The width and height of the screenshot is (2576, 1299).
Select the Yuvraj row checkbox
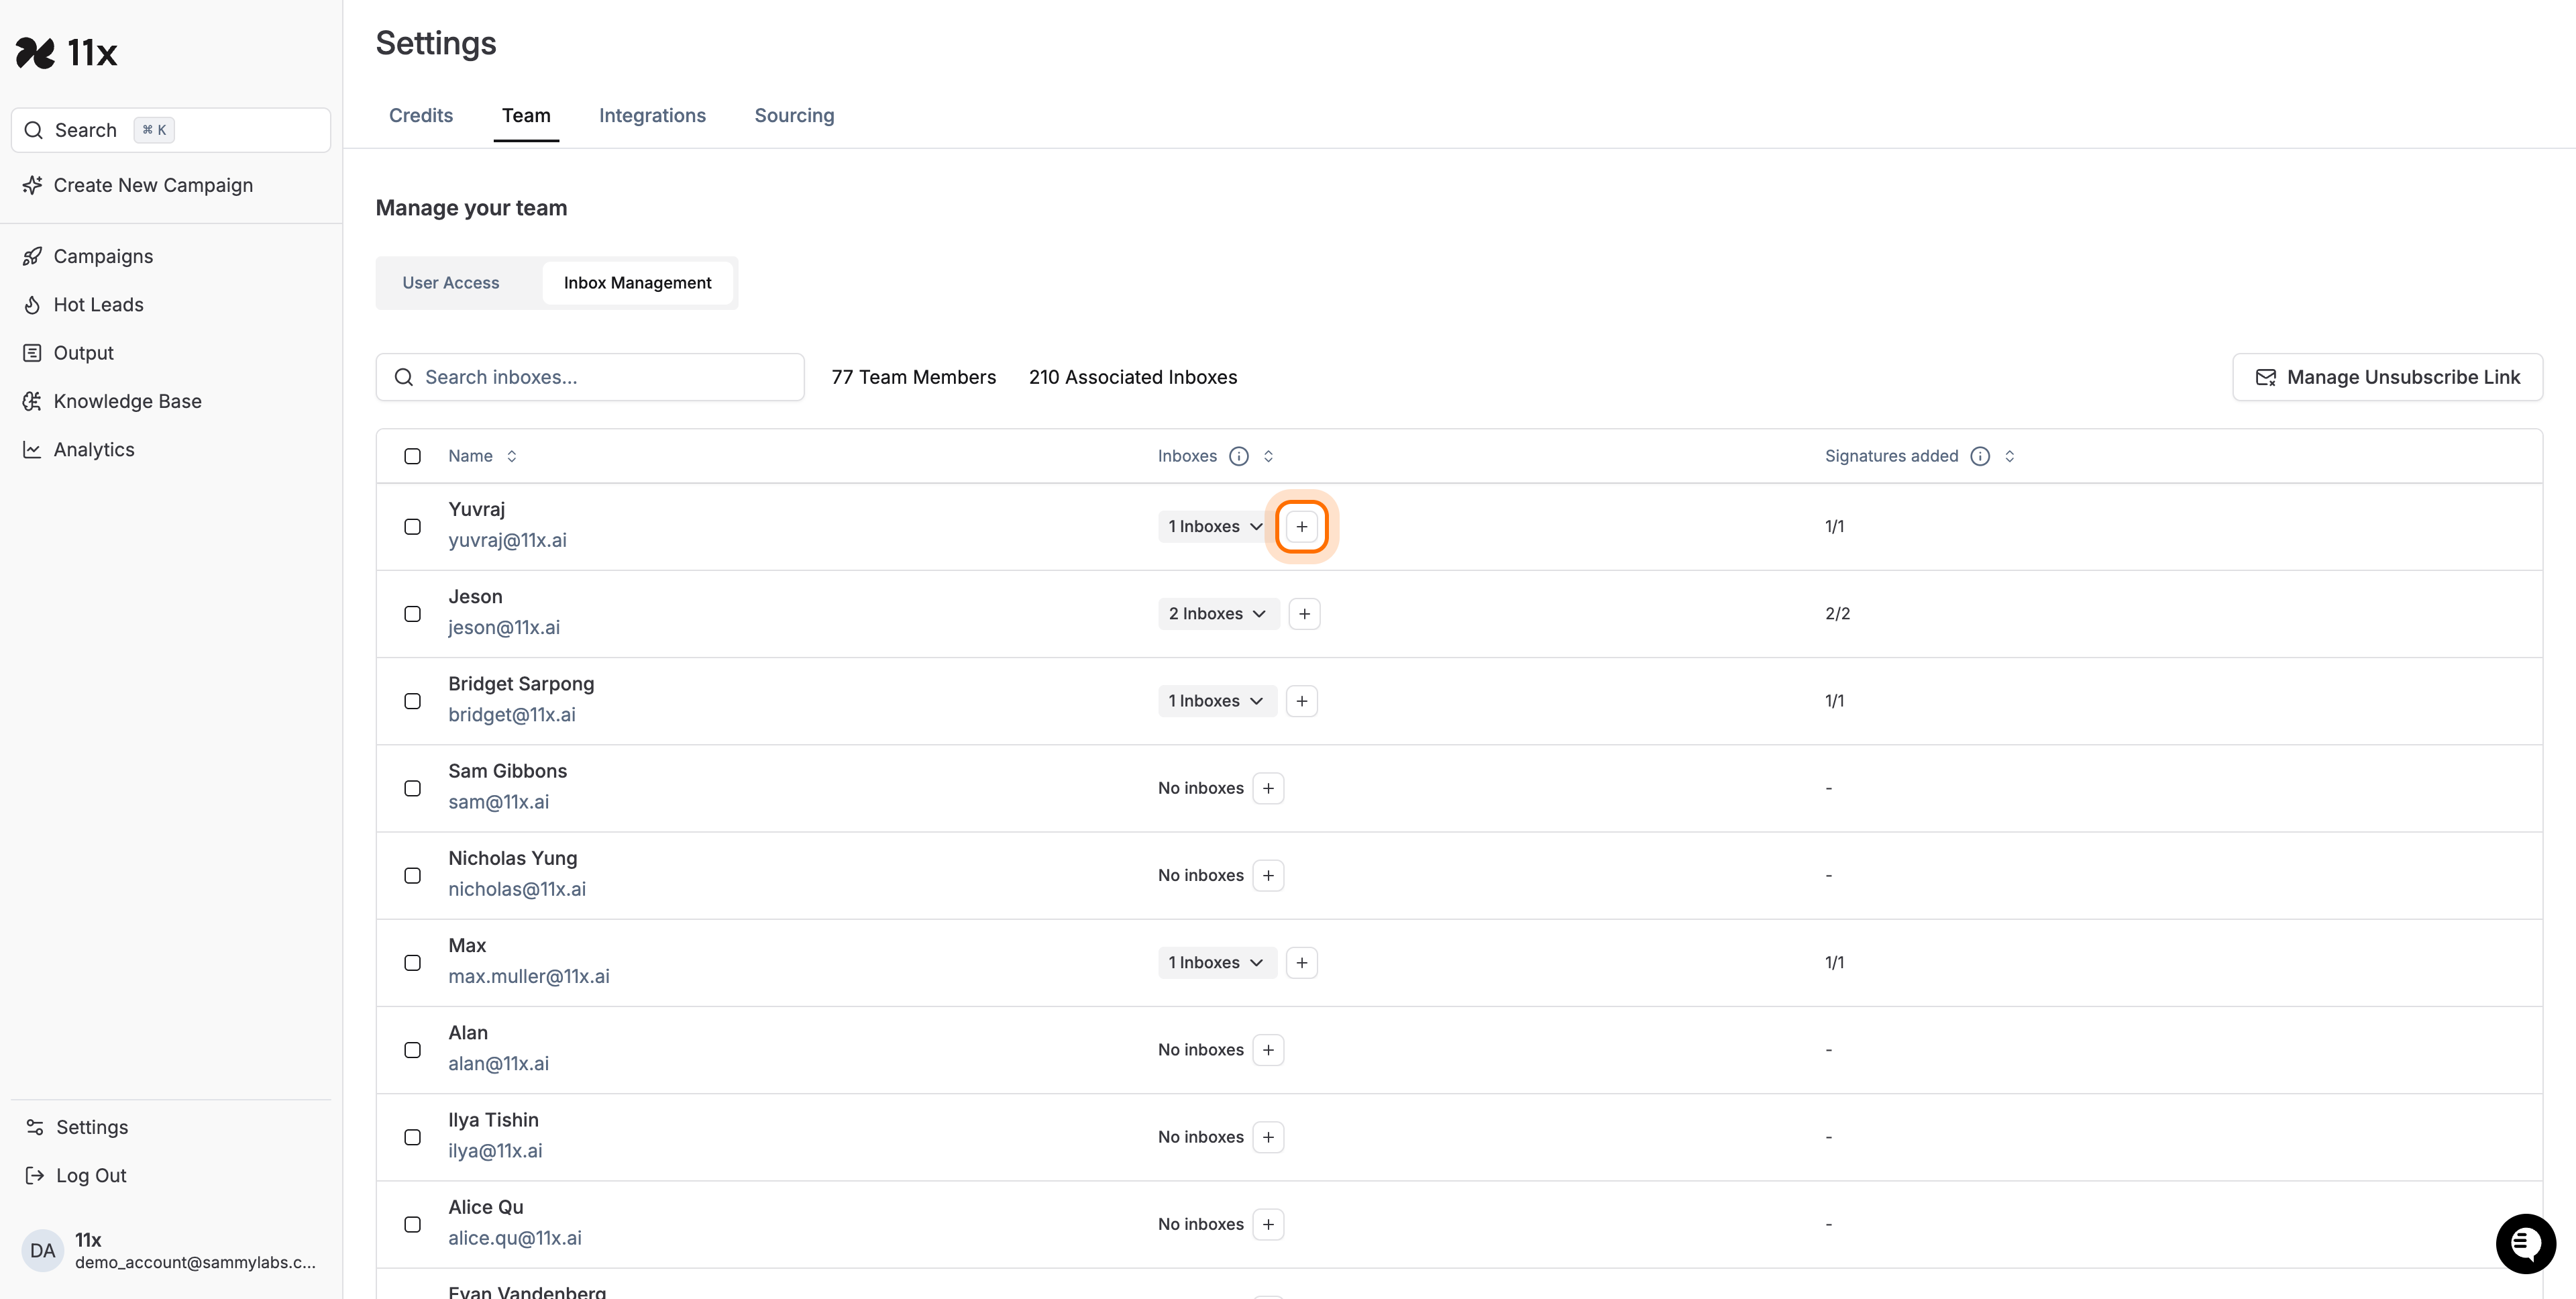[x=412, y=526]
